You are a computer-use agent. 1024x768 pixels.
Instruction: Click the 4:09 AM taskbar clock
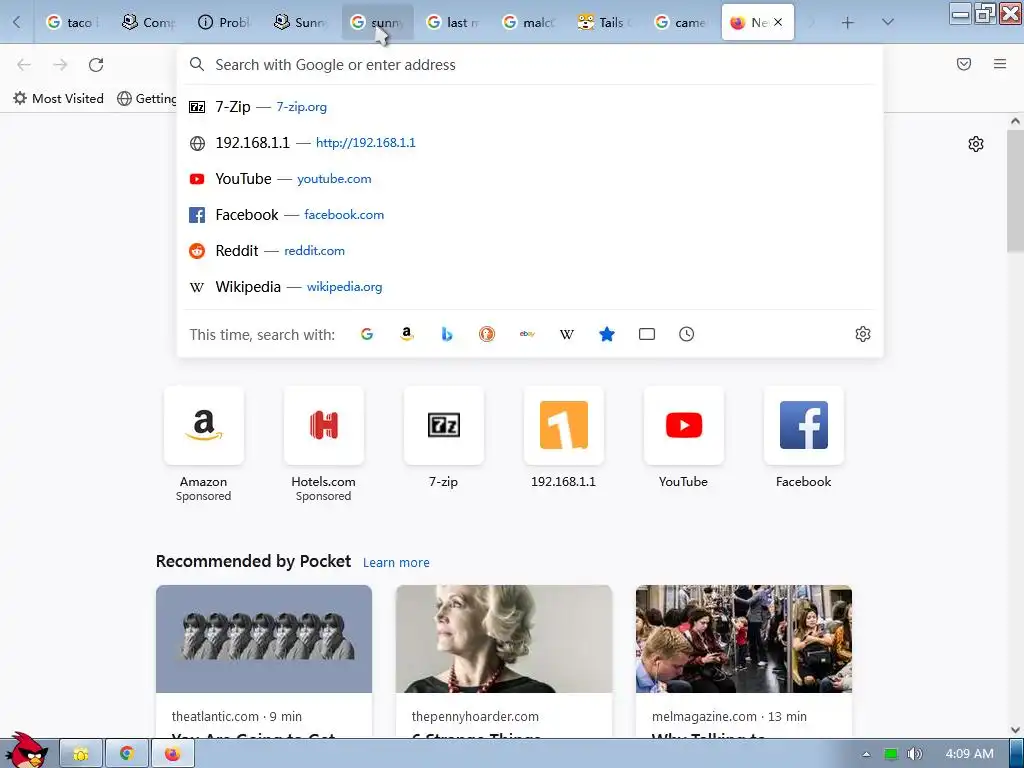click(969, 754)
